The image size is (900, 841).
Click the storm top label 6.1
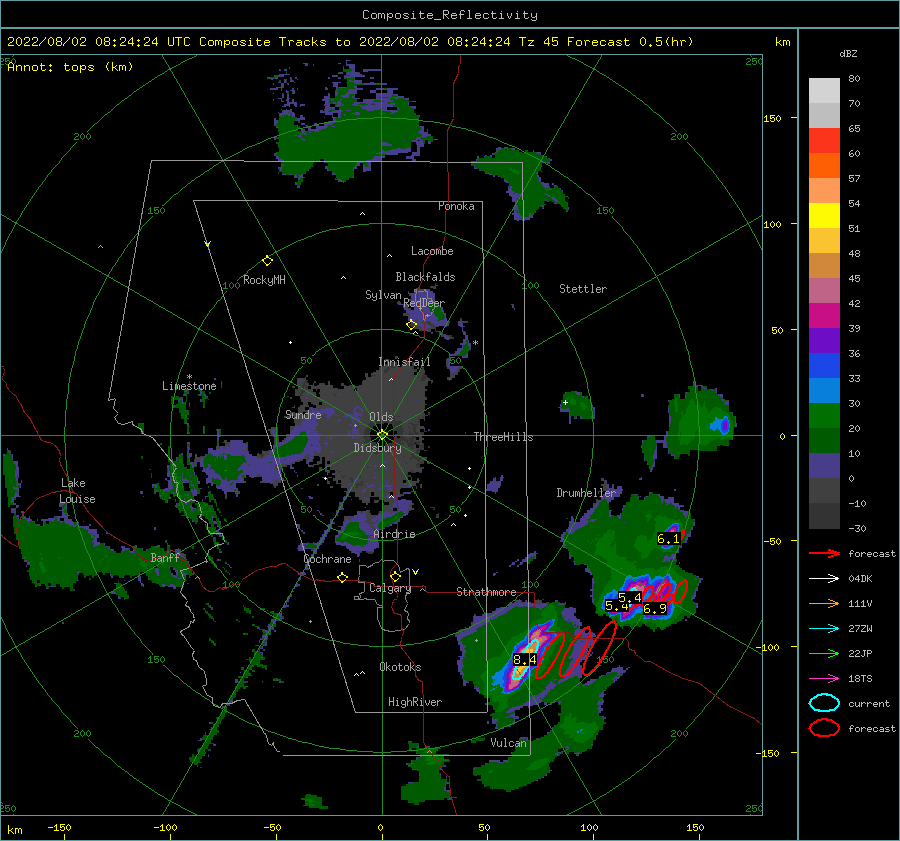pyautogui.click(x=668, y=538)
